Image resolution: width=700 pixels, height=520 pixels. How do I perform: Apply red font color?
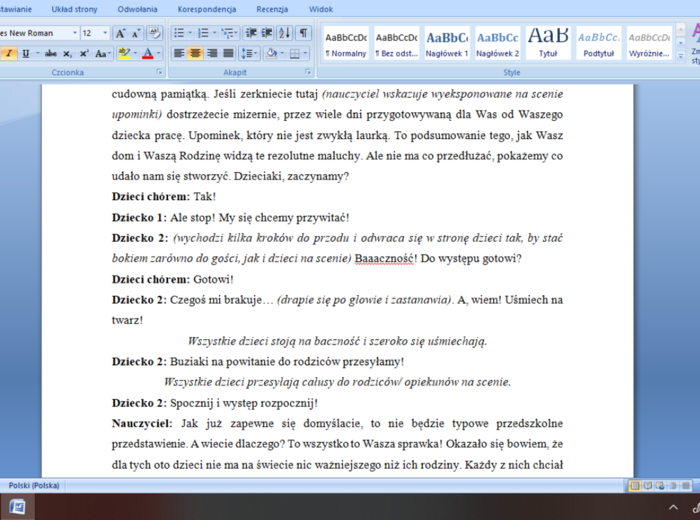[x=148, y=53]
